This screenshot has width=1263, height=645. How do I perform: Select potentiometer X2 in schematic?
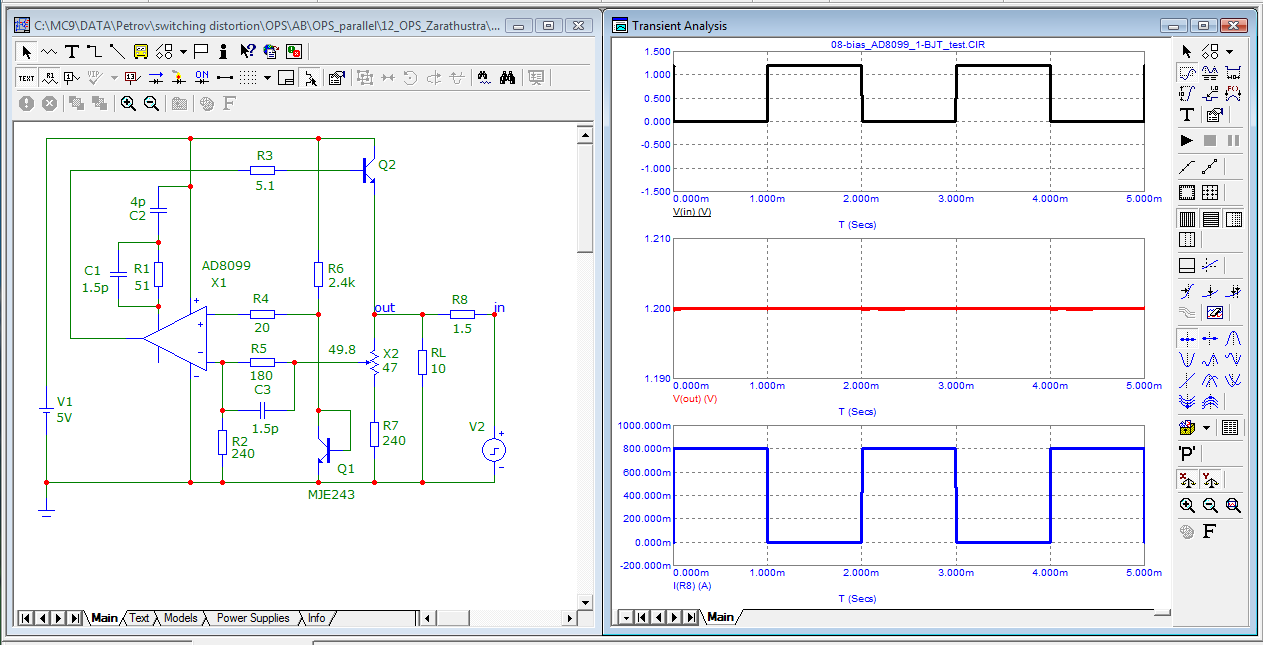[x=375, y=362]
